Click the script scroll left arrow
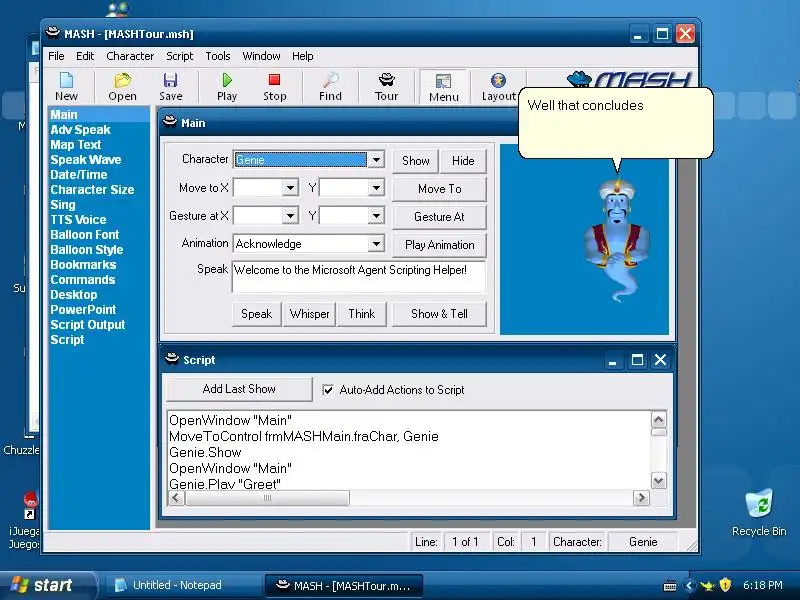Screen dimensions: 800x600 pos(177,498)
